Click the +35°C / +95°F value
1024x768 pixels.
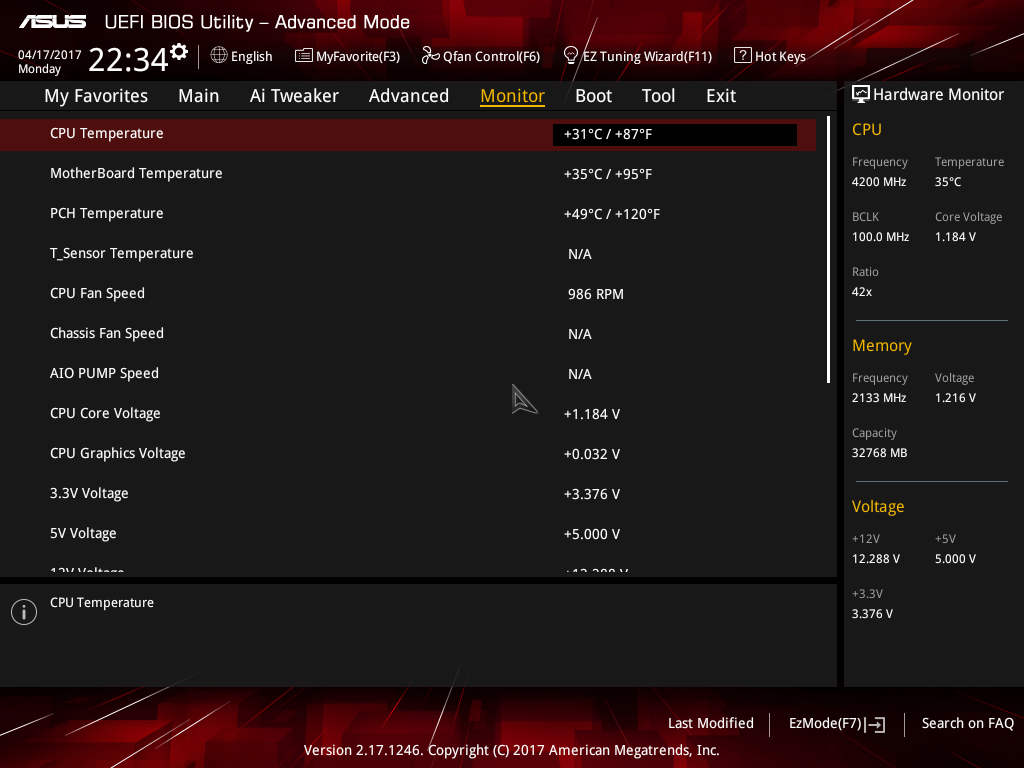(607, 174)
